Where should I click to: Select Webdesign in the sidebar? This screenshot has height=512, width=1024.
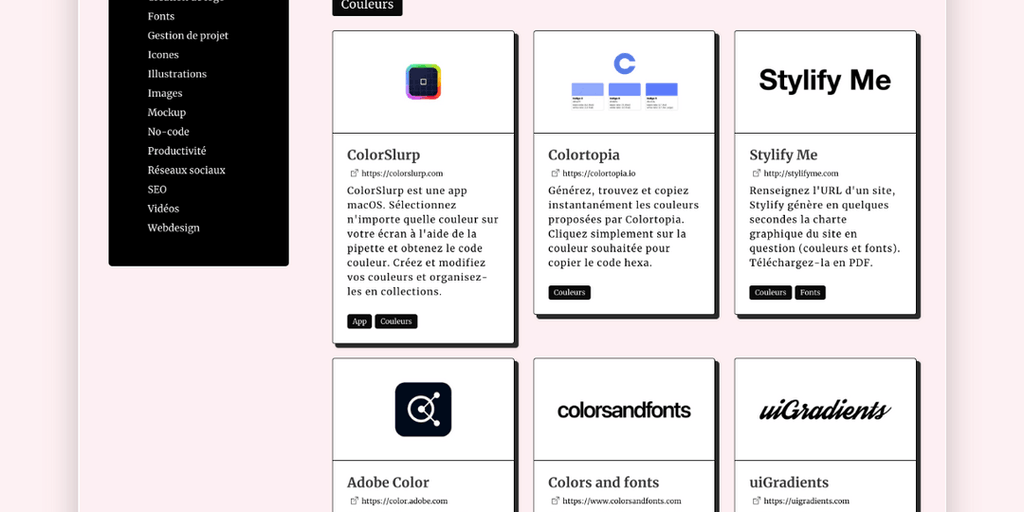[174, 228]
